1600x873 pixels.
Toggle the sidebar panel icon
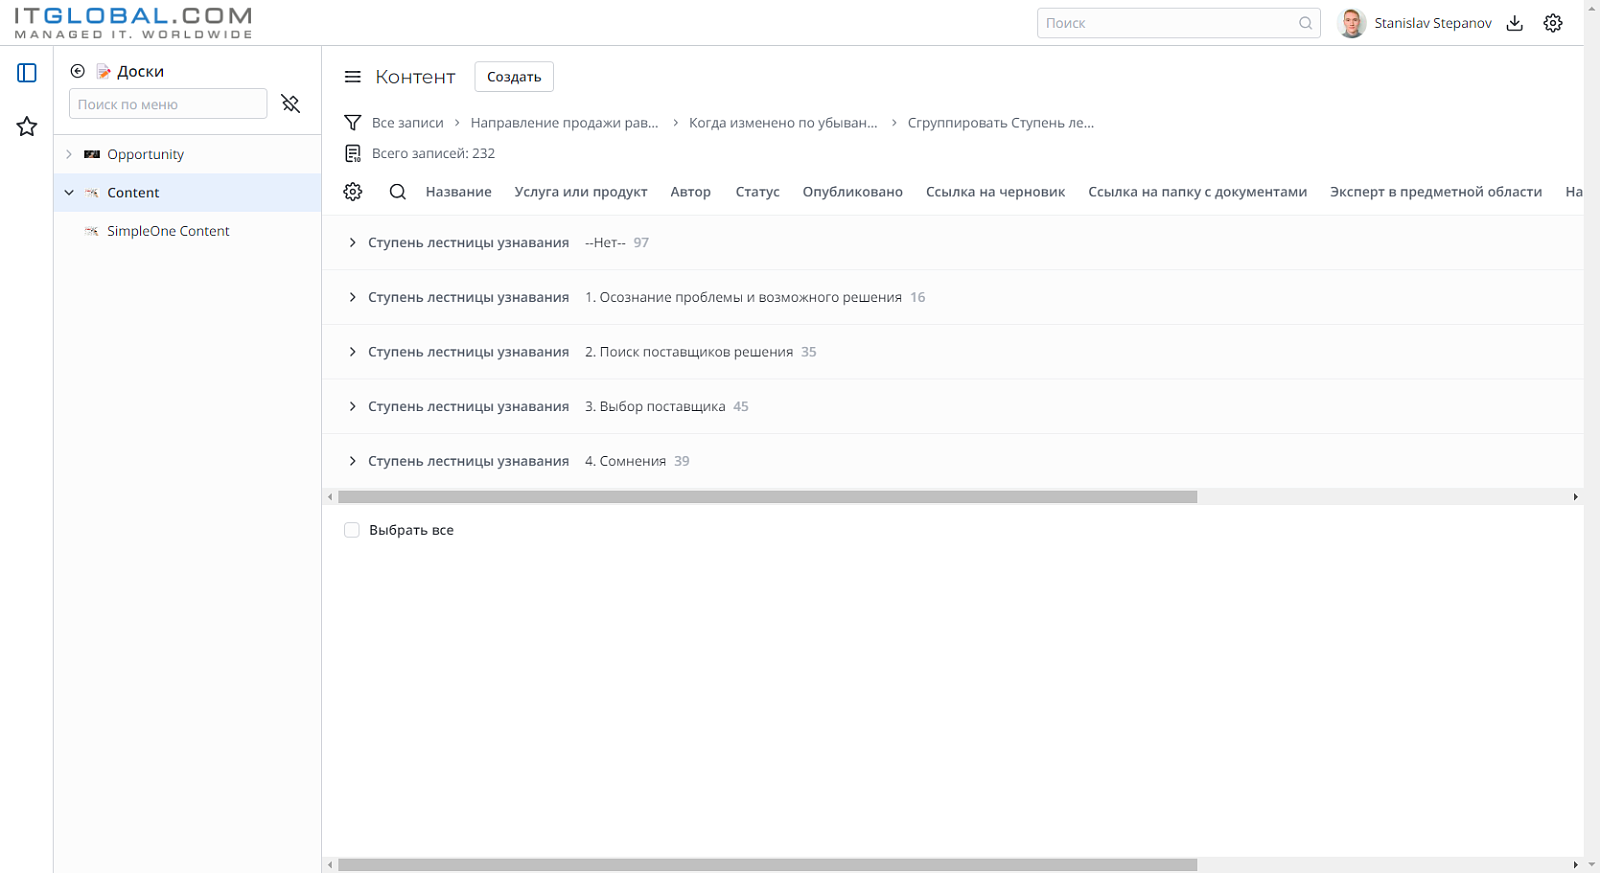[27, 73]
